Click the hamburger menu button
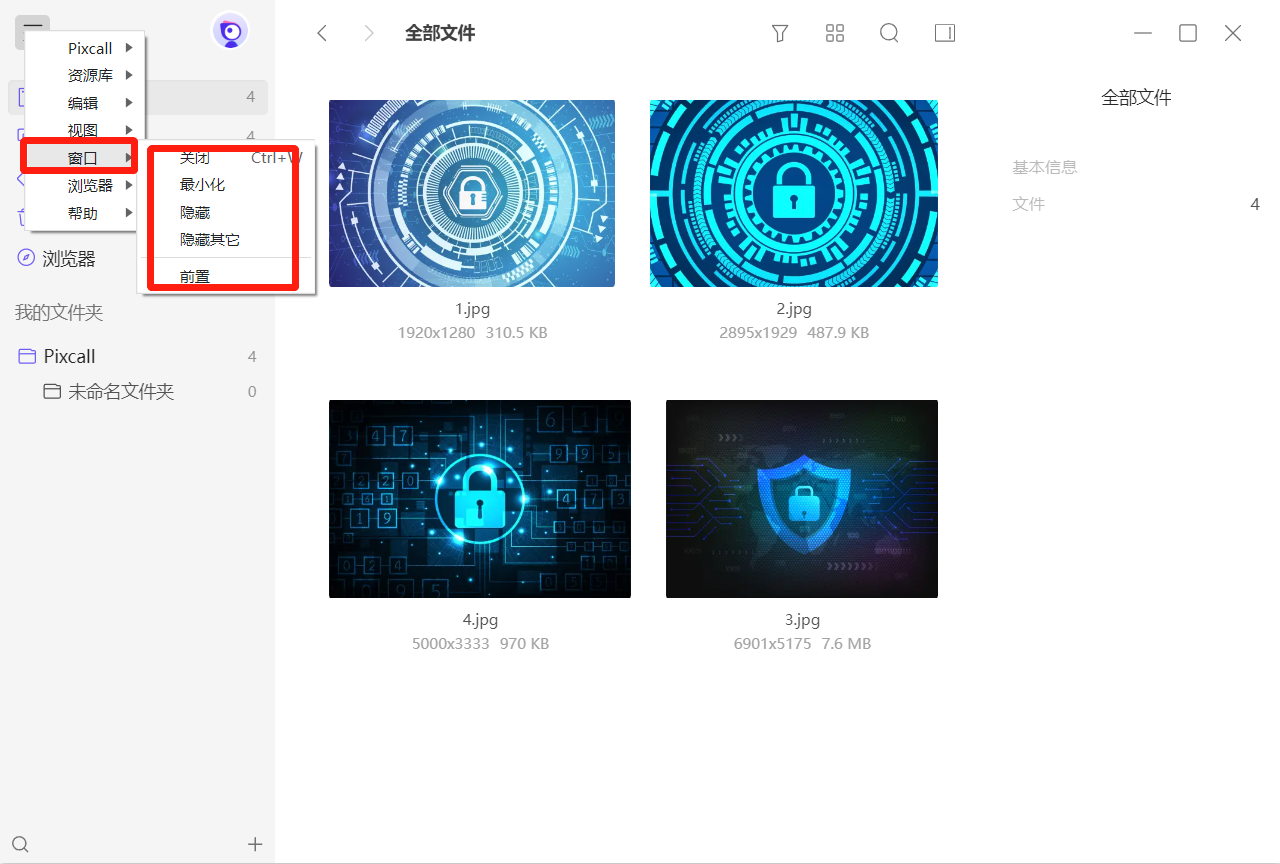 click(x=32, y=32)
